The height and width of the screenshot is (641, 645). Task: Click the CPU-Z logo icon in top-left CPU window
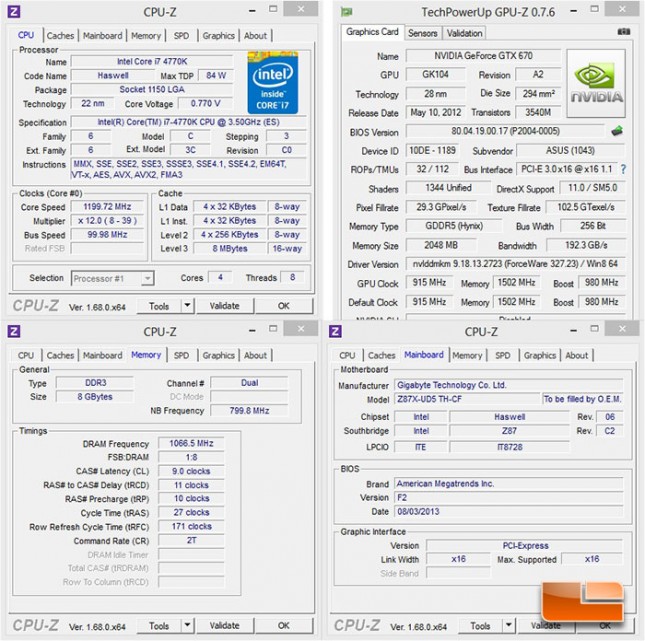14,11
